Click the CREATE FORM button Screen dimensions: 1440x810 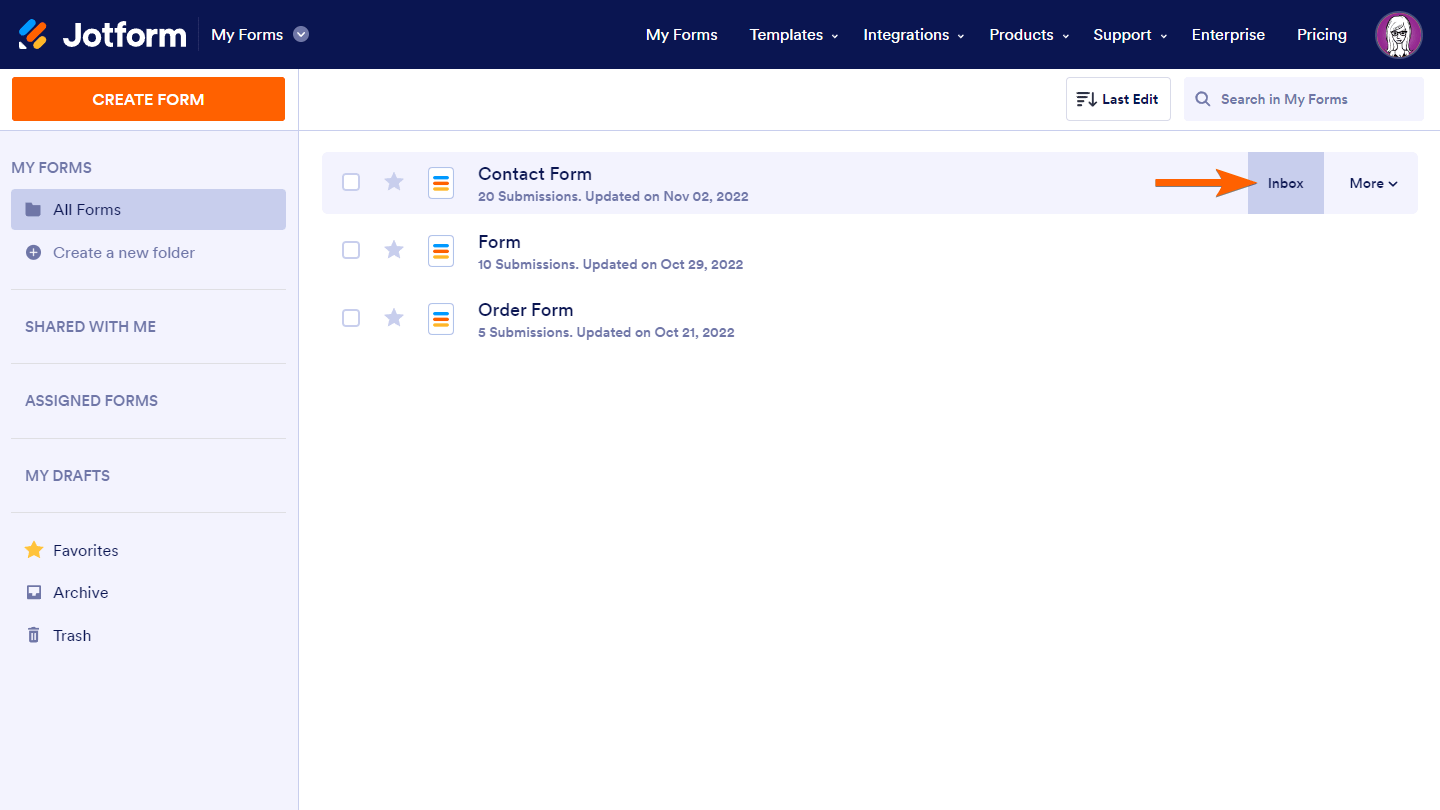[148, 99]
